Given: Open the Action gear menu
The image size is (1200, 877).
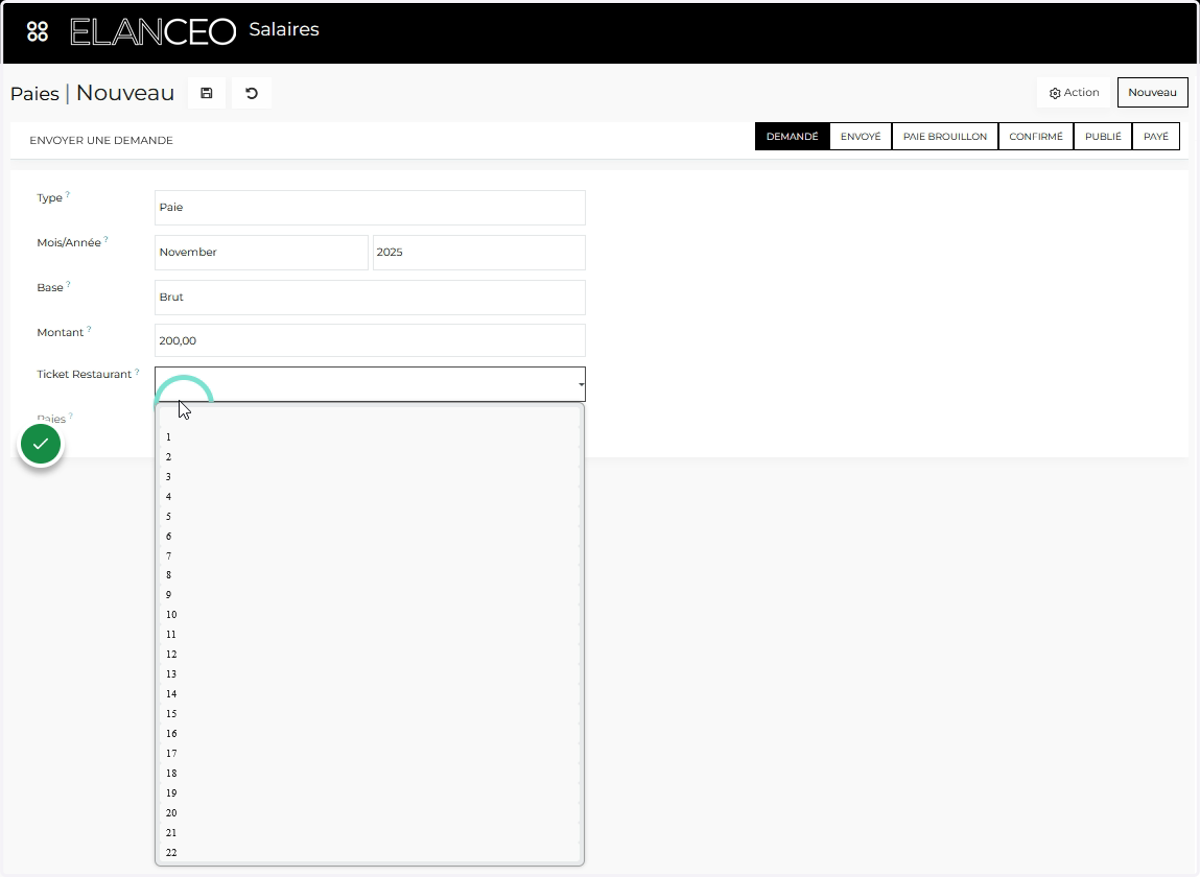Looking at the screenshot, I should 1074,92.
